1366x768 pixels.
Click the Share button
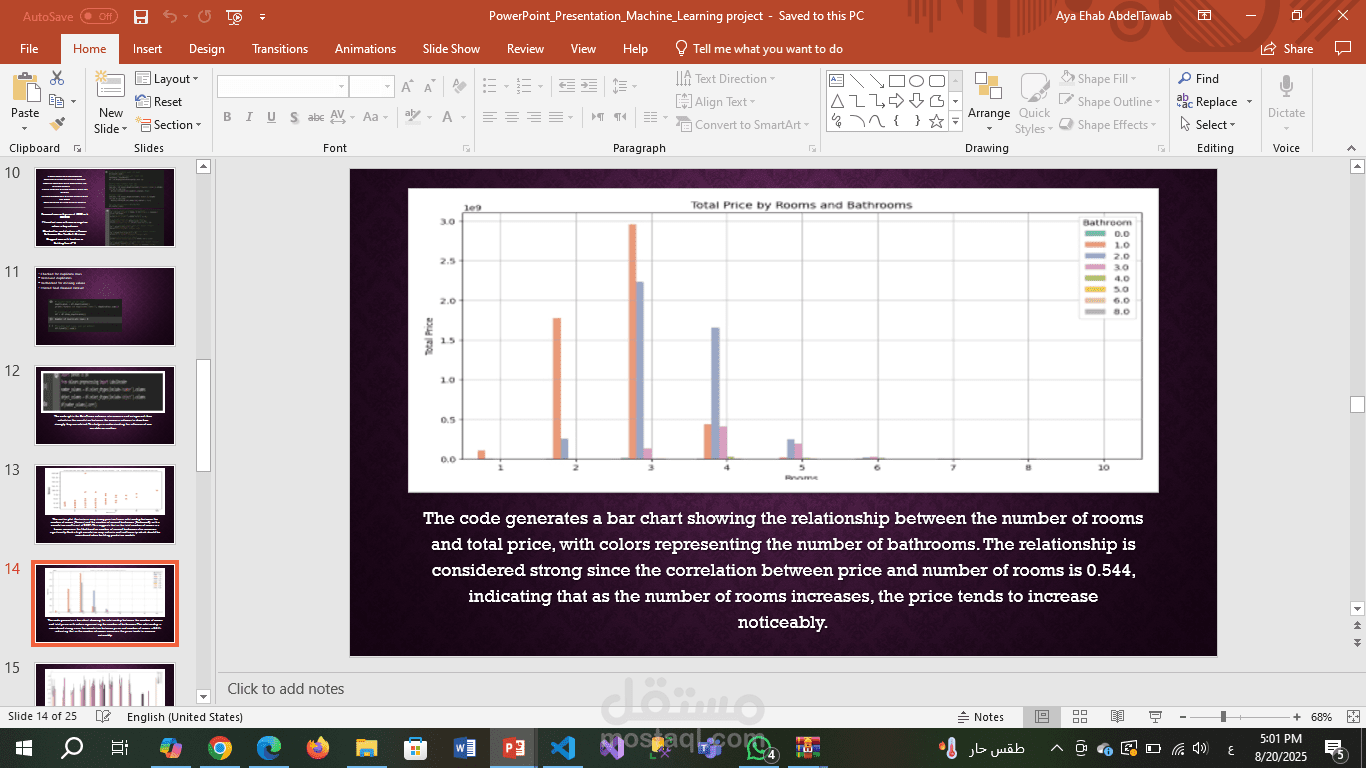coord(1287,48)
